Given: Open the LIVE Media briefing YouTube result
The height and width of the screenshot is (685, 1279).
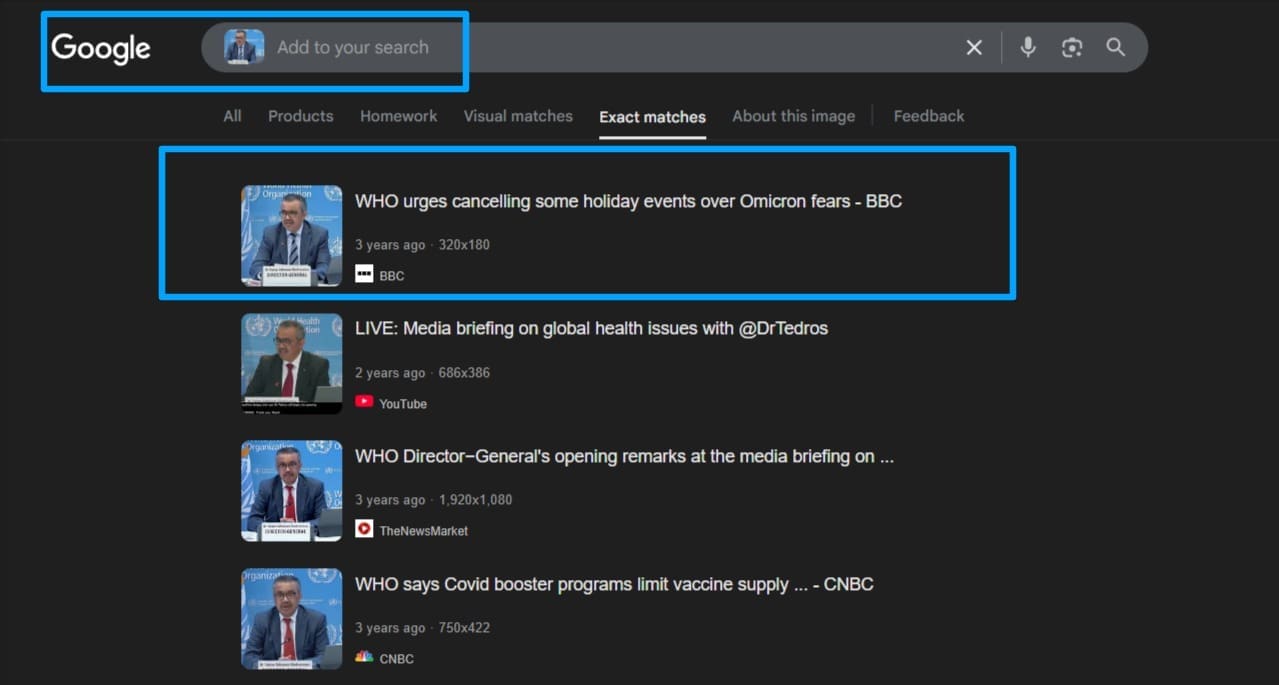Looking at the screenshot, I should [x=591, y=328].
